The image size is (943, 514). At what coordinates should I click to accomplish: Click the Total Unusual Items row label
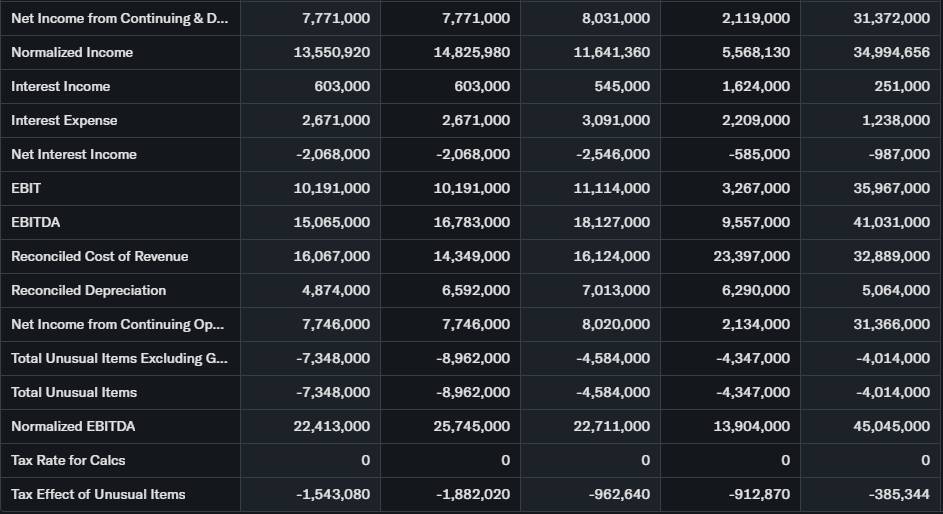click(x=74, y=392)
